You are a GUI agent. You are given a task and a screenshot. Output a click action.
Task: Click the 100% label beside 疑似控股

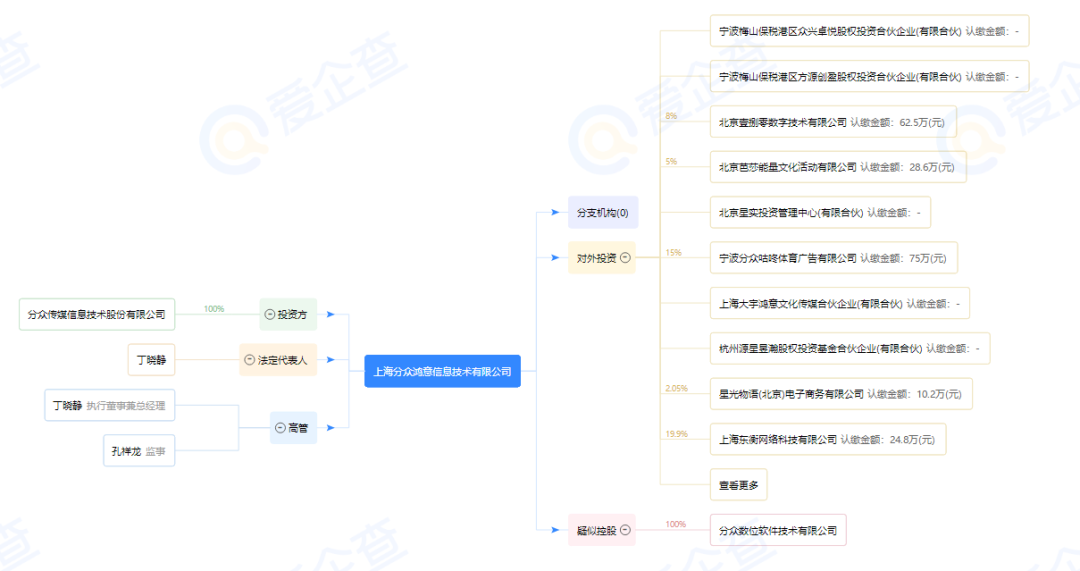point(676,524)
